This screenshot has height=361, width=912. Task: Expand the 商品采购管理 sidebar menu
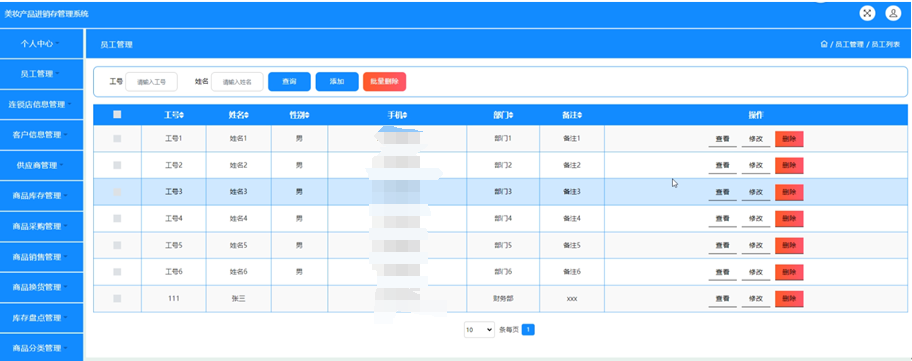(41, 226)
